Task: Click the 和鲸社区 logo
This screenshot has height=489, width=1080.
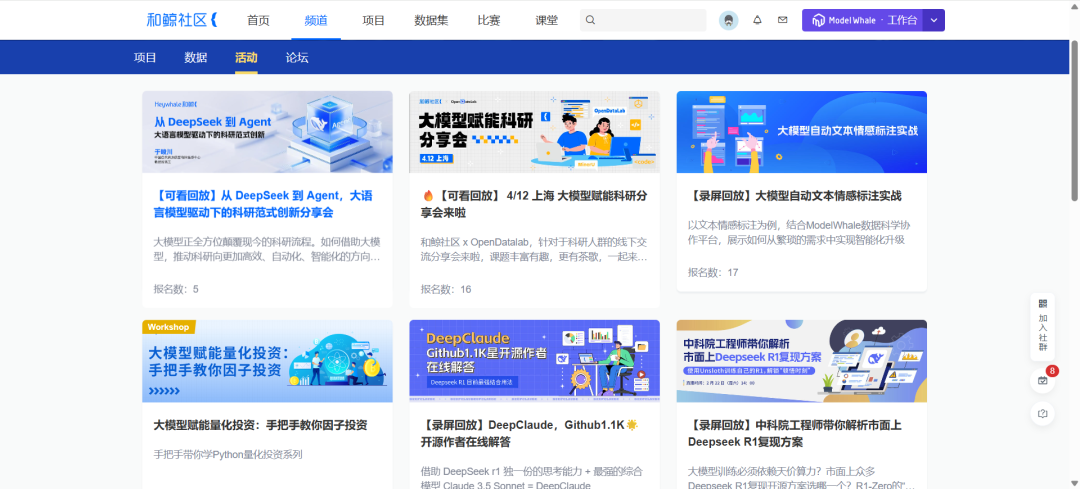Action: point(182,20)
